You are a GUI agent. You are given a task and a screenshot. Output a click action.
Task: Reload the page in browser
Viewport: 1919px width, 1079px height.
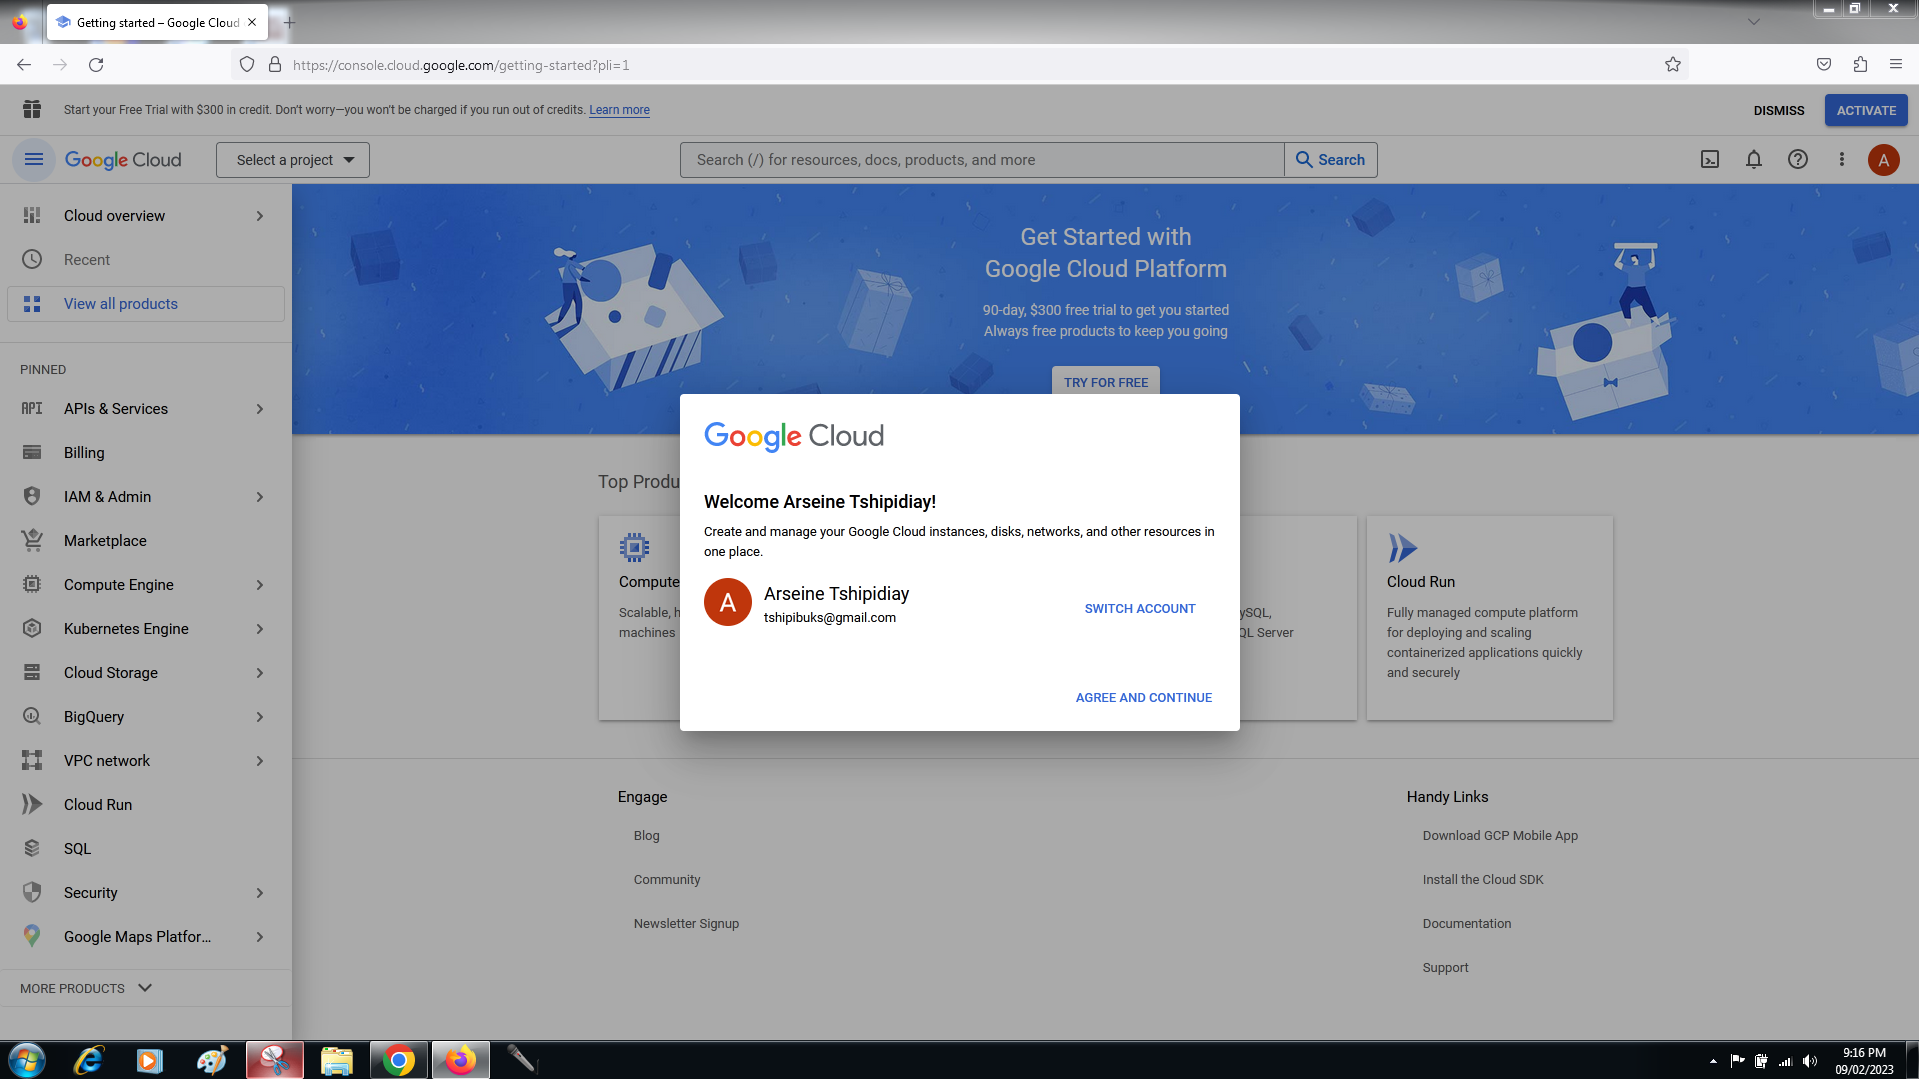[x=96, y=65]
